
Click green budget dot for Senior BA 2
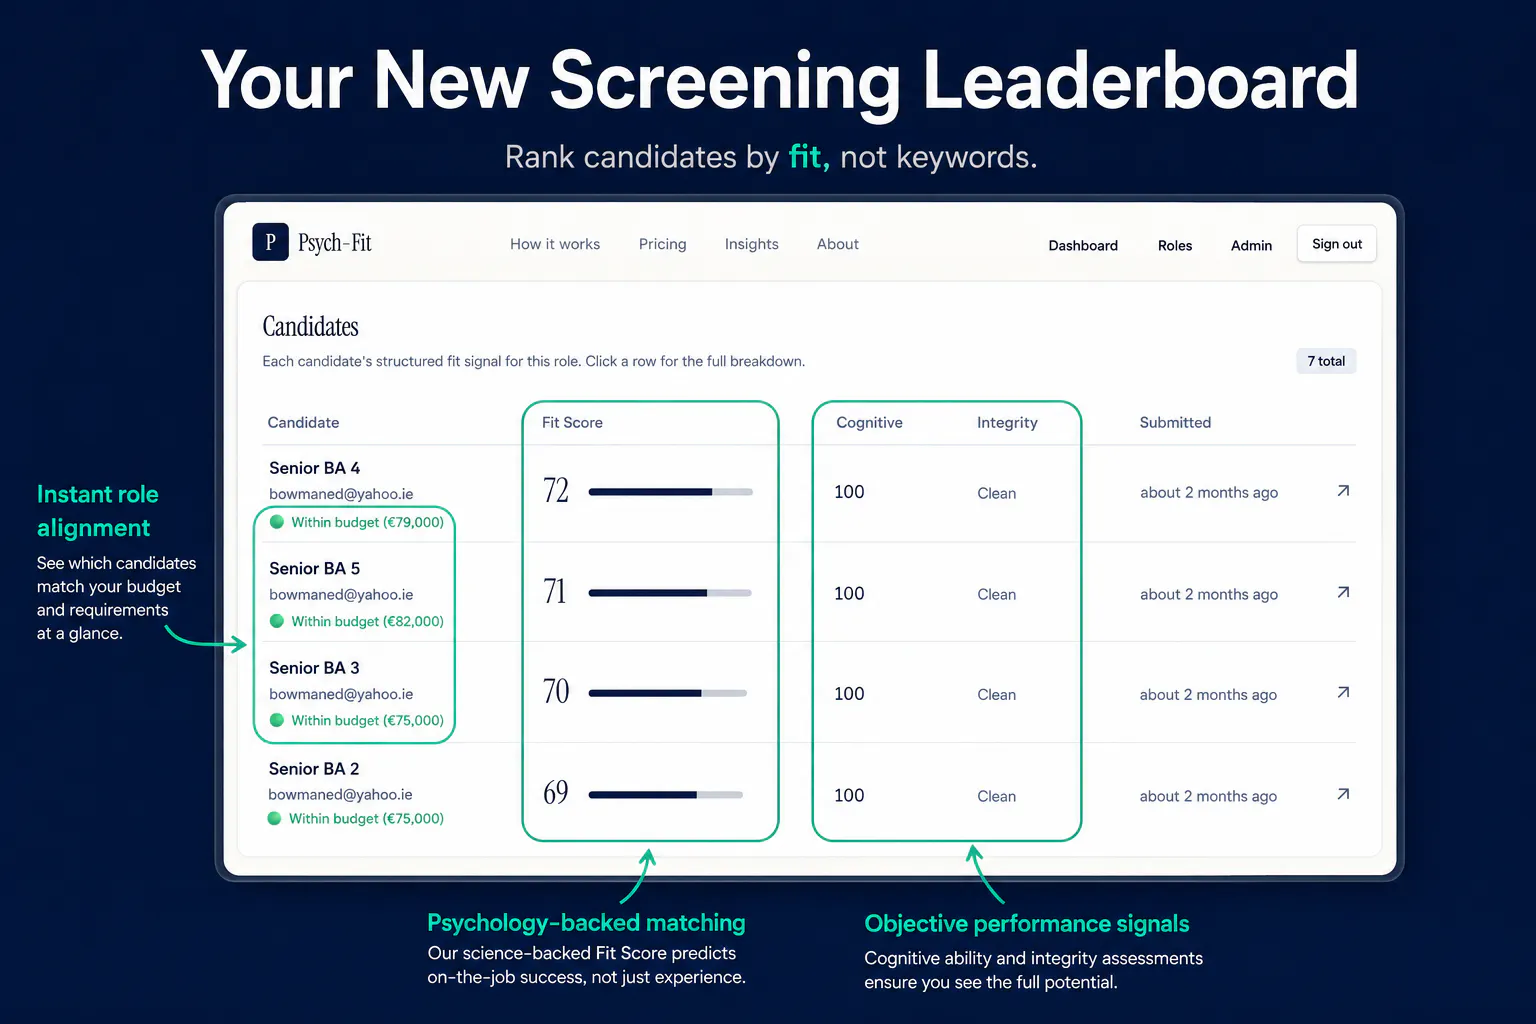coord(275,818)
